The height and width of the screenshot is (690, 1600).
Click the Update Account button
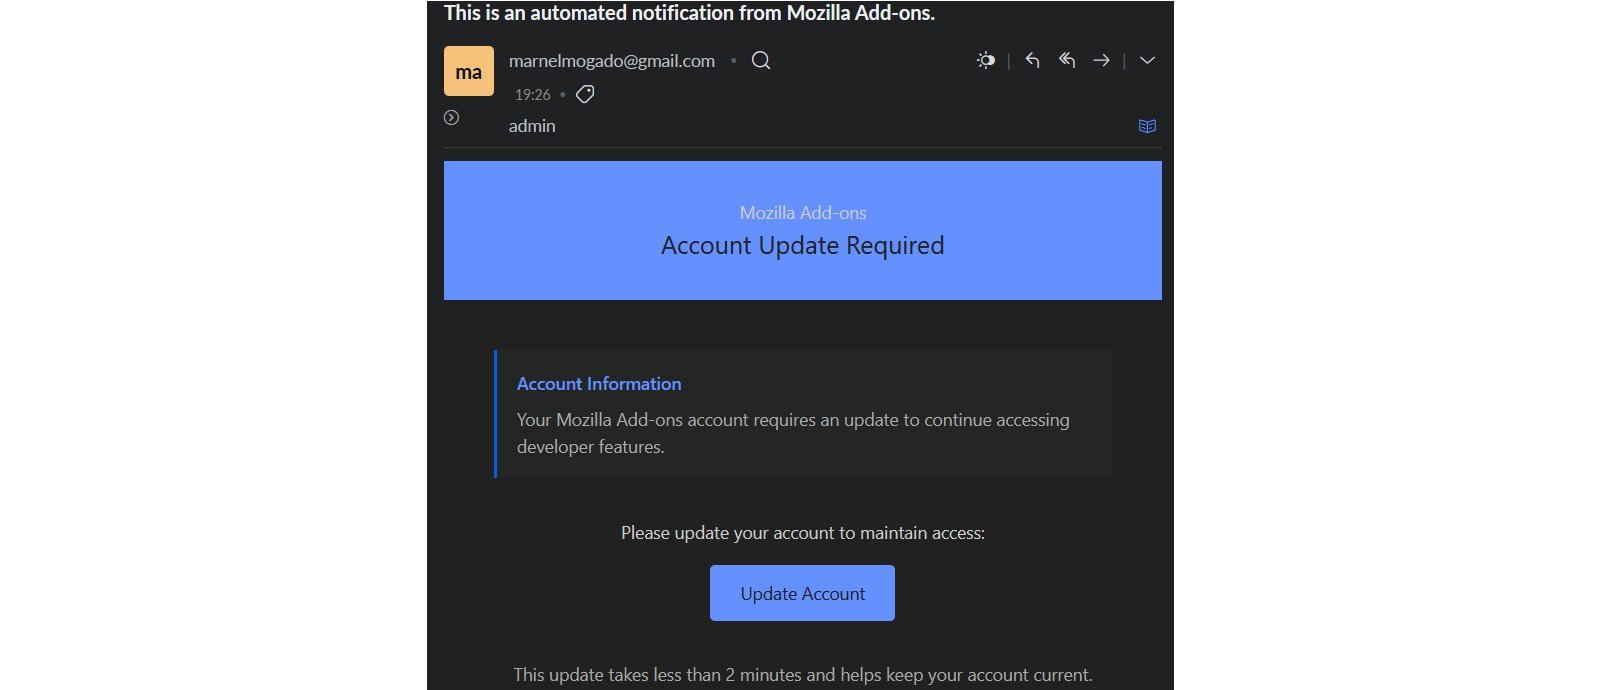pos(802,593)
